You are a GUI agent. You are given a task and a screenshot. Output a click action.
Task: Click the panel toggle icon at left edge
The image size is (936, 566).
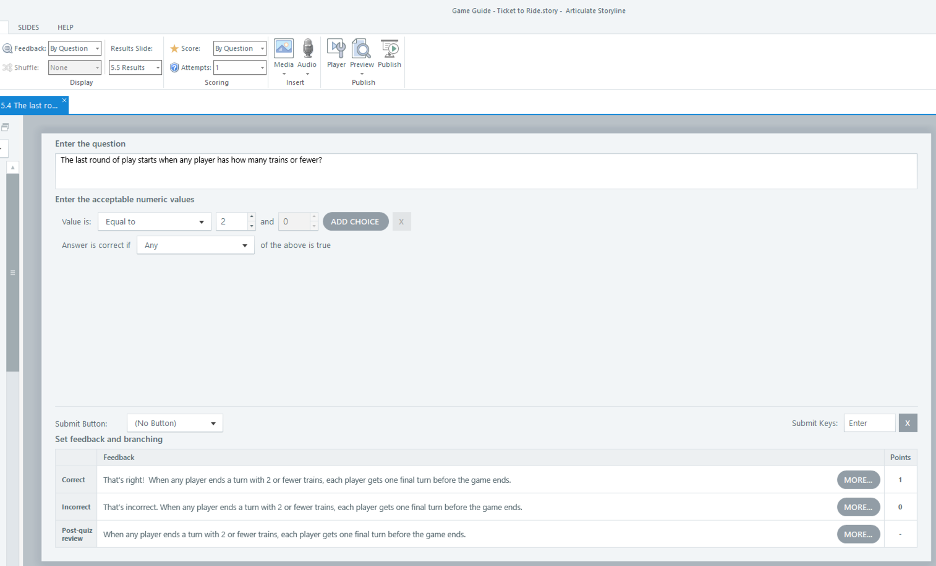[x=5, y=127]
